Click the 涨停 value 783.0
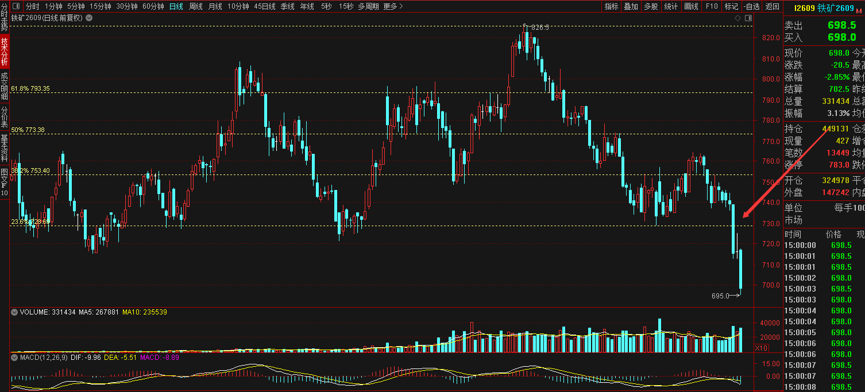Viewport: 865px width, 392px height. [x=839, y=164]
